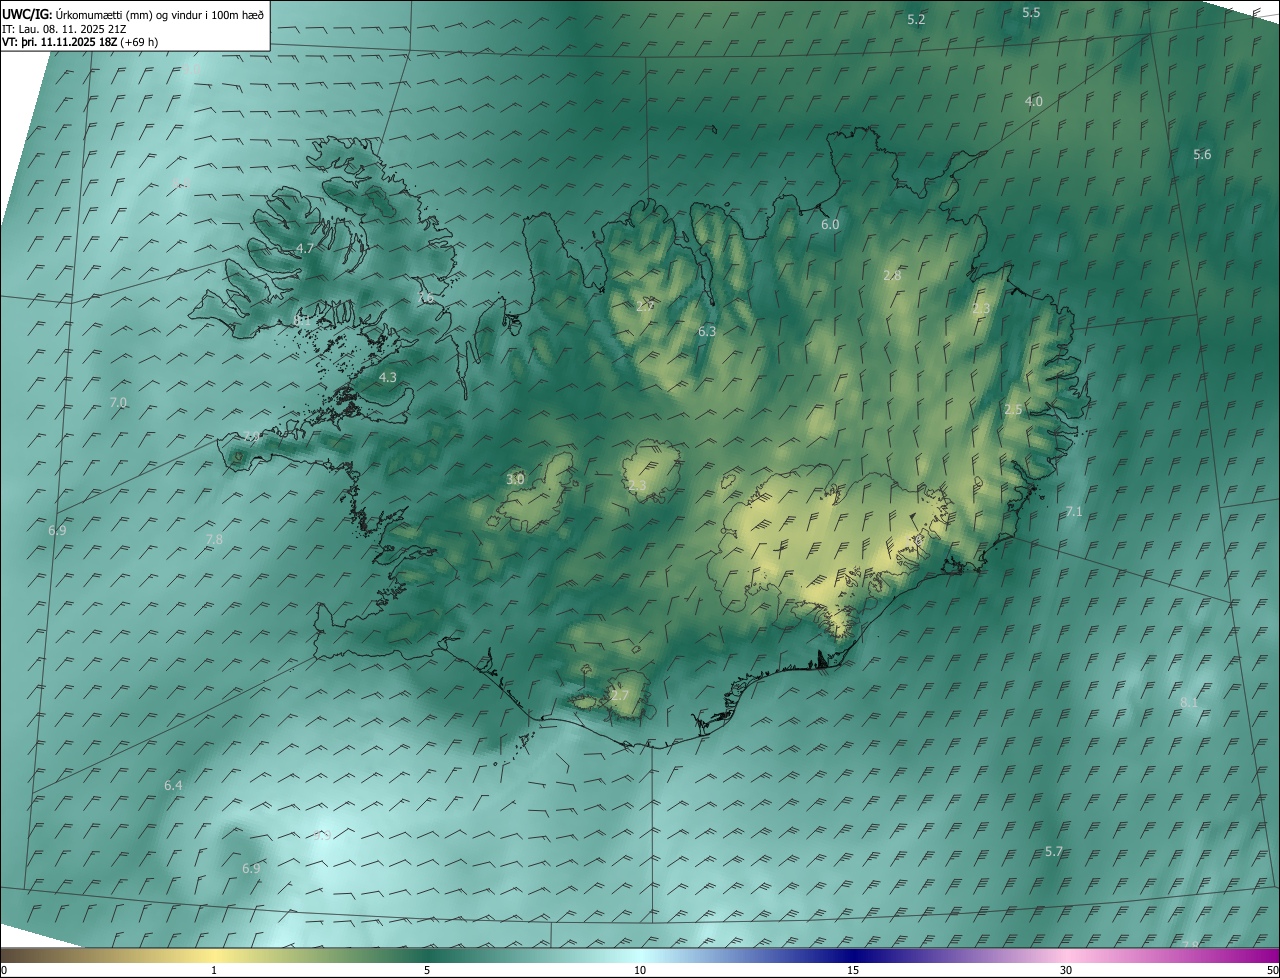Click the 4.3 value label
Screen dimensions: 1280x978
pyautogui.click(x=388, y=378)
